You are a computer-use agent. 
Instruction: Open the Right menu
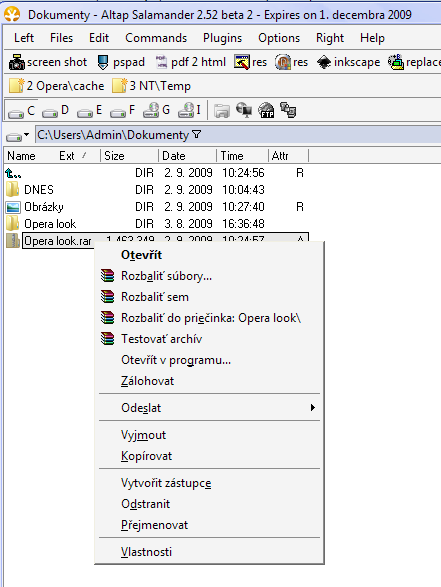(x=330, y=38)
